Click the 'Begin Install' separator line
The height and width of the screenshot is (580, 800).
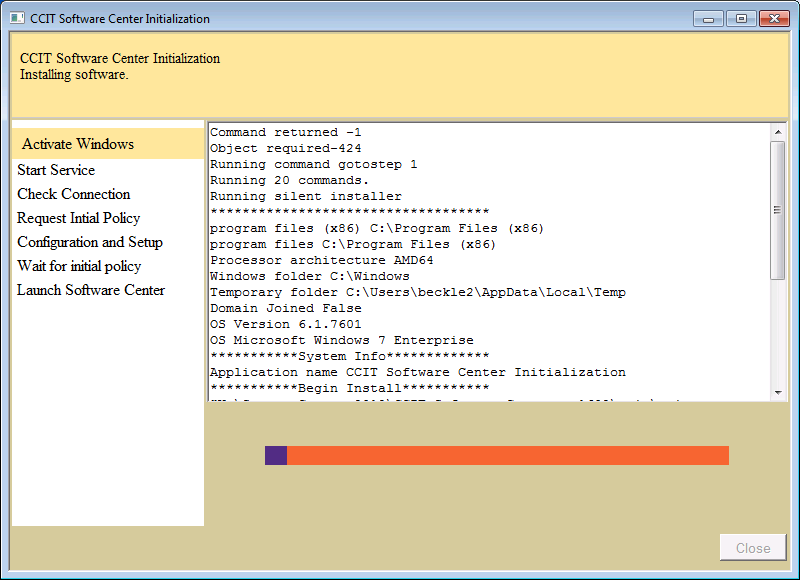tap(350, 388)
